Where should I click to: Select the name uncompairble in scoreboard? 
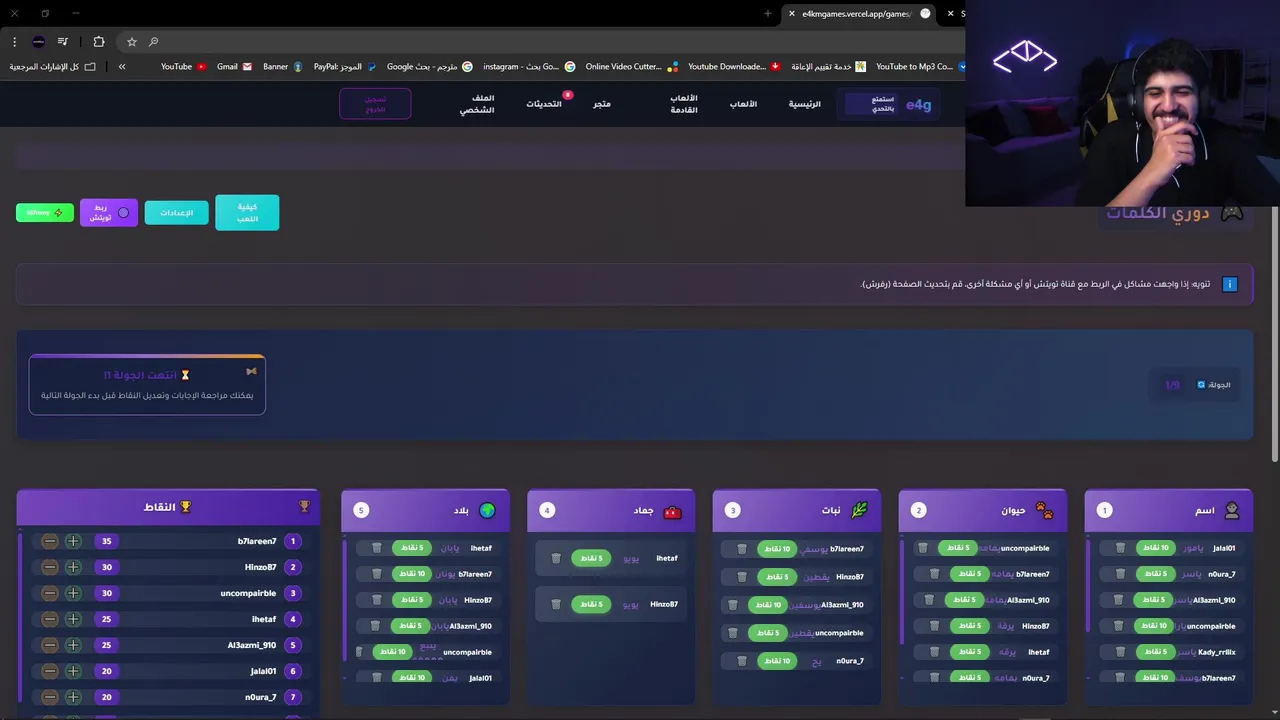coord(248,593)
